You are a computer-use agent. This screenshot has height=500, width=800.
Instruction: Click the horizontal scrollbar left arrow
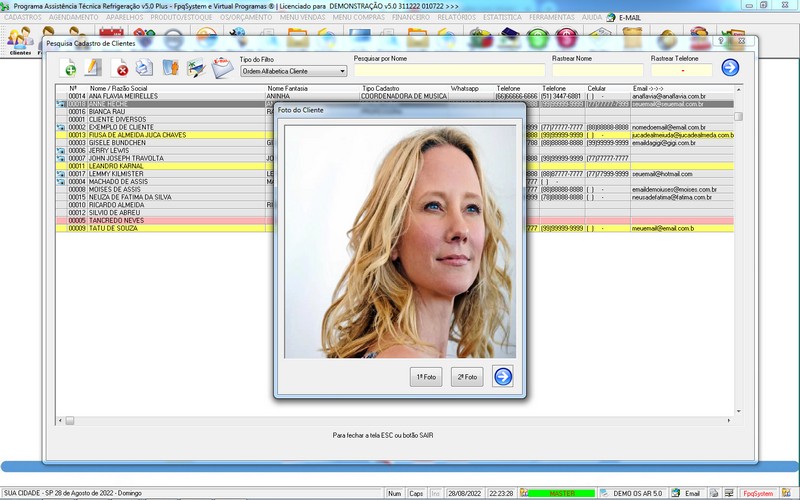[x=60, y=420]
